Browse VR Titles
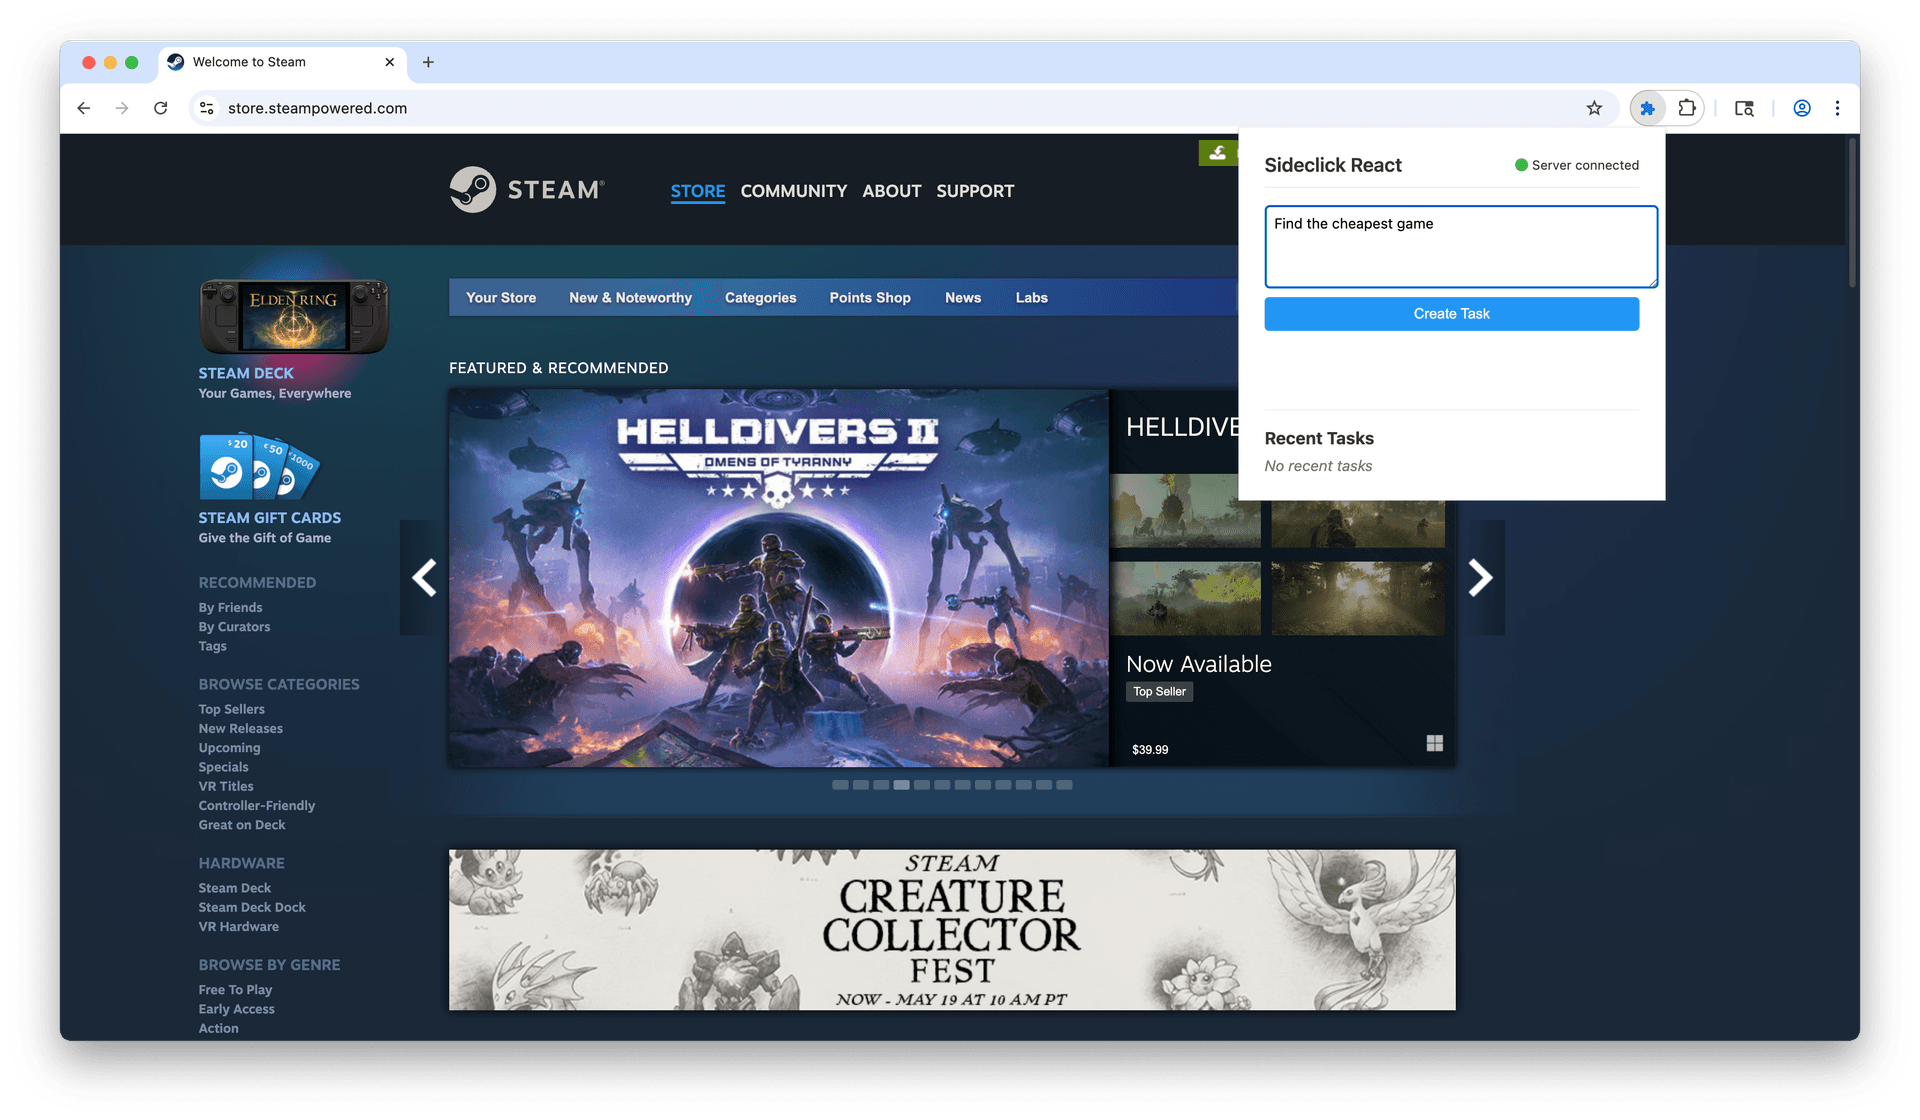This screenshot has width=1920, height=1120. (226, 786)
